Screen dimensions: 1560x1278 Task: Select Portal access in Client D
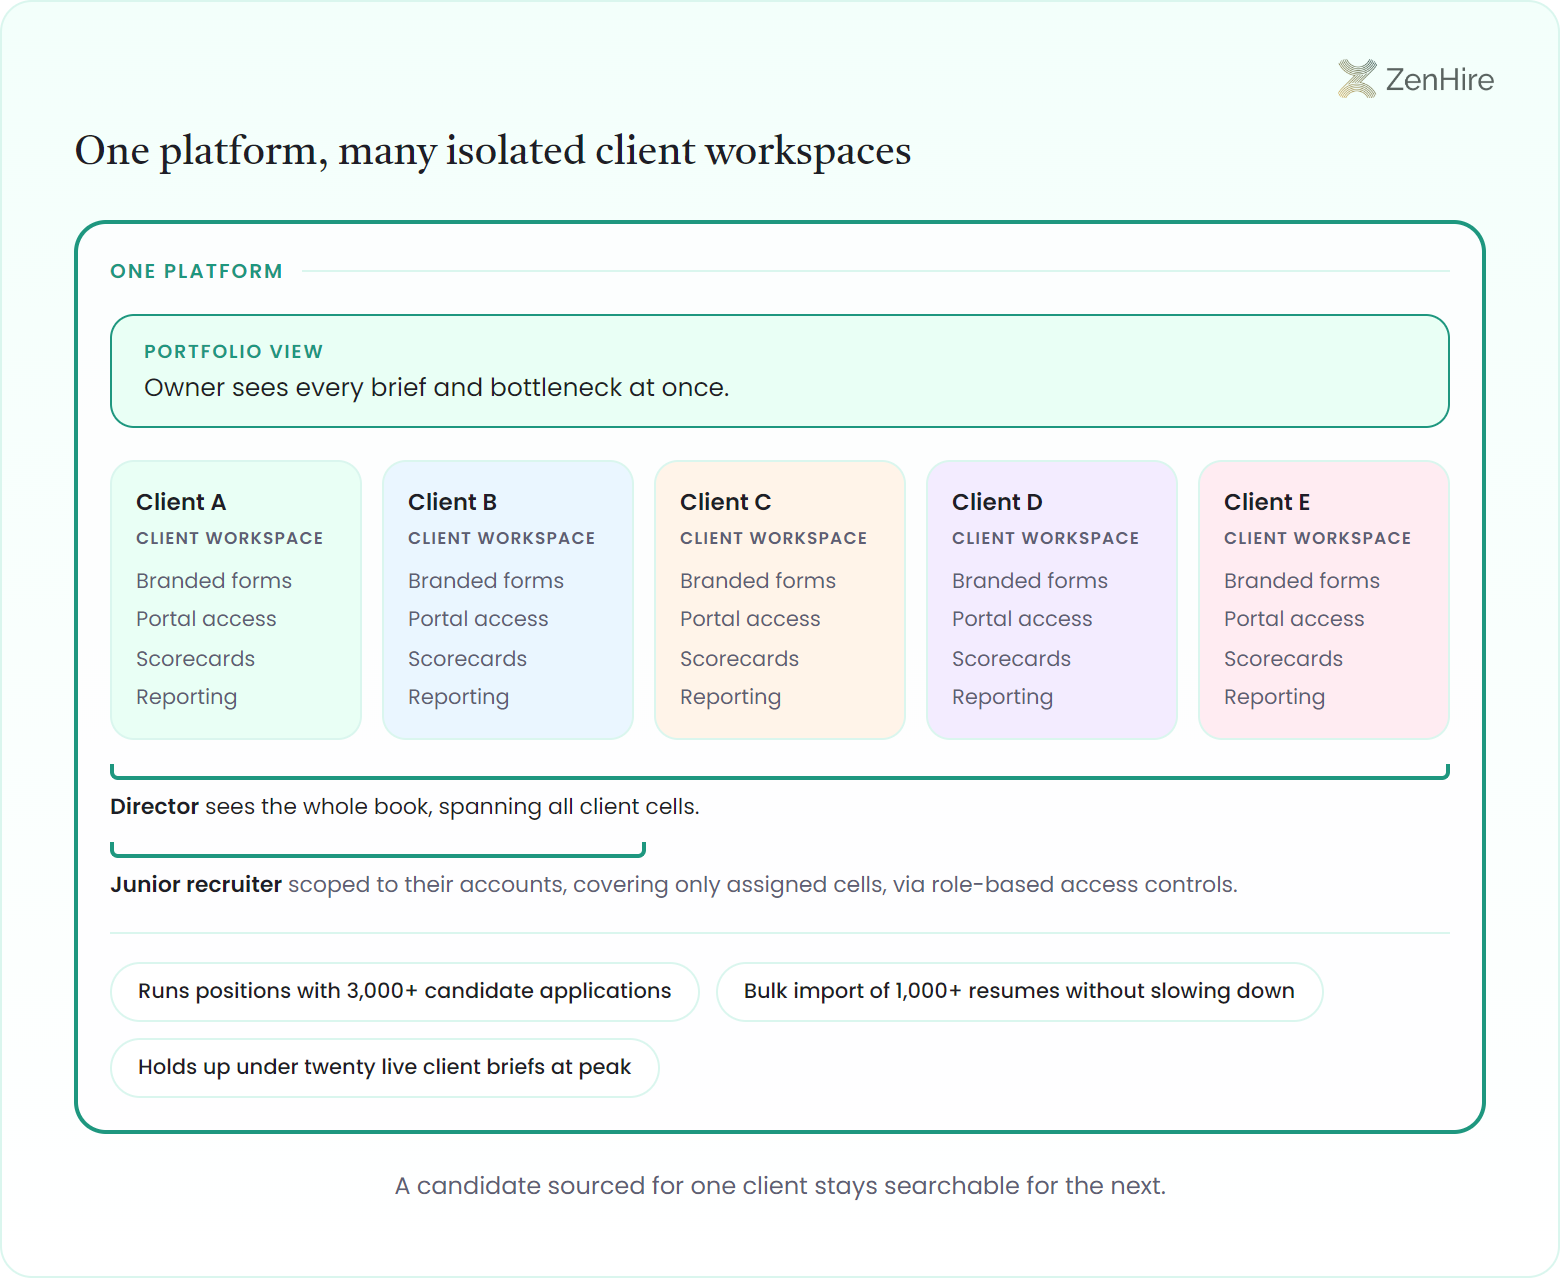coord(1022,619)
